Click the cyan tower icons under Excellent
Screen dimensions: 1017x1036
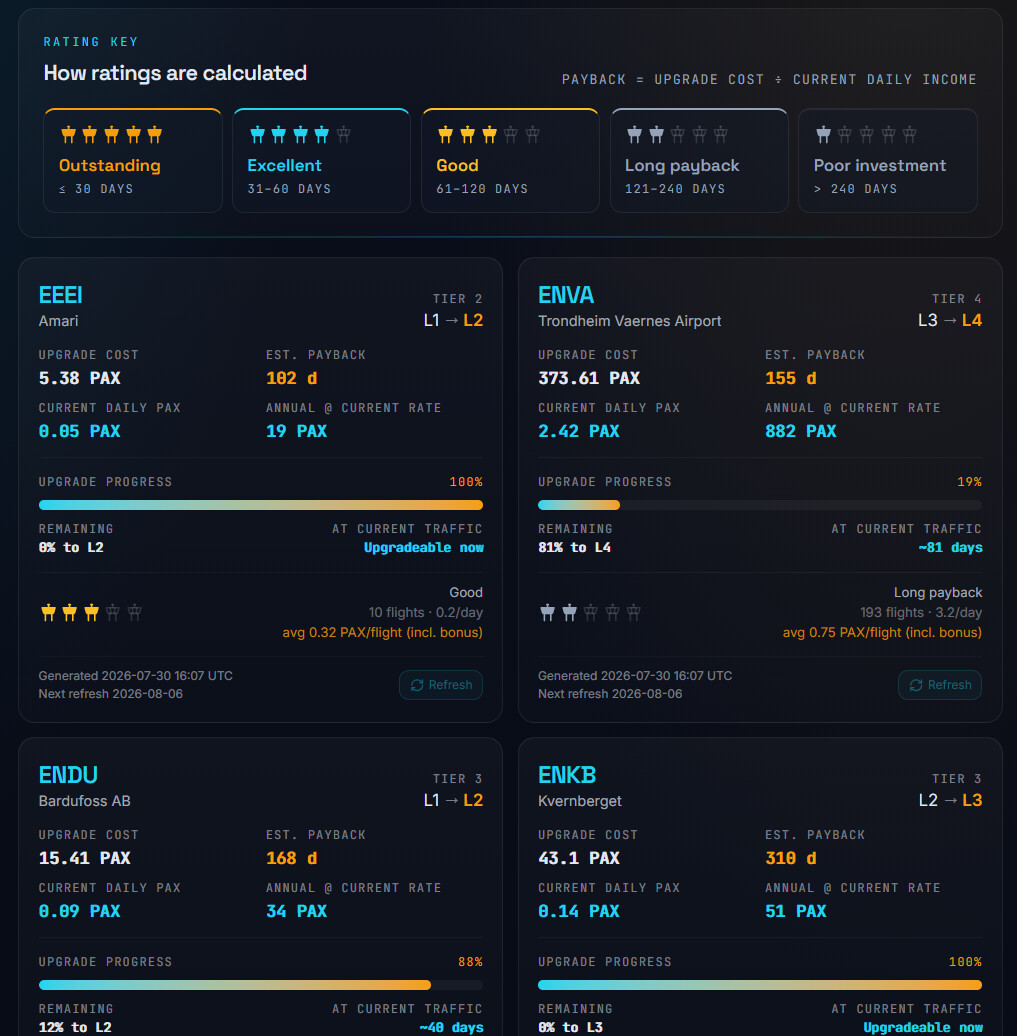pyautogui.click(x=289, y=135)
